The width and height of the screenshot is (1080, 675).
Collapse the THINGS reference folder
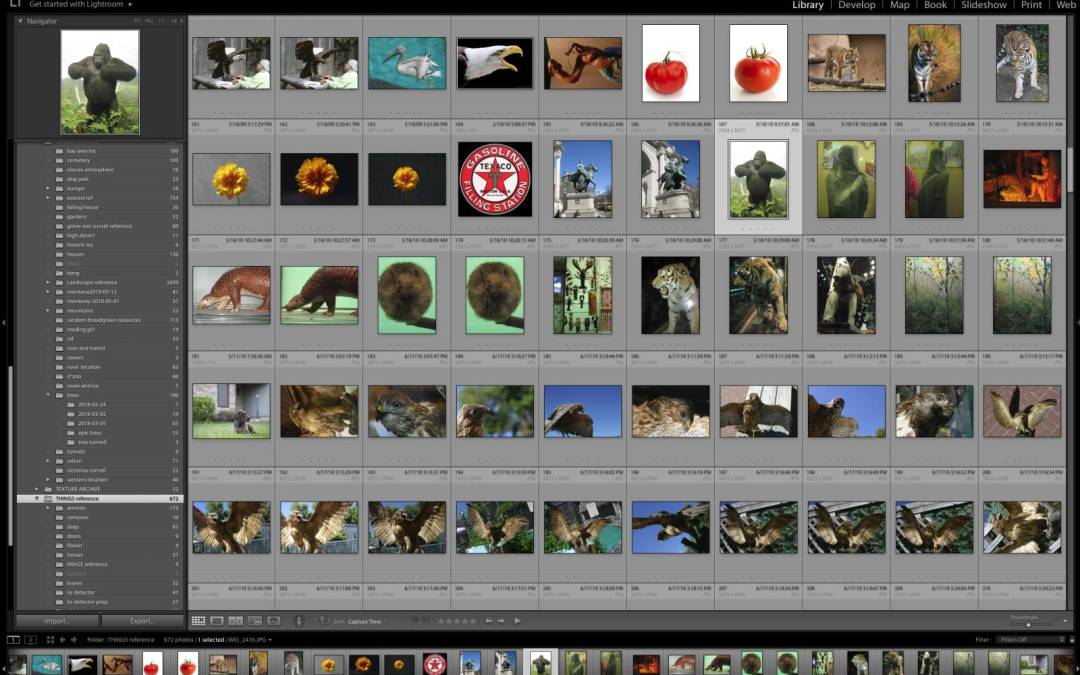[37, 498]
